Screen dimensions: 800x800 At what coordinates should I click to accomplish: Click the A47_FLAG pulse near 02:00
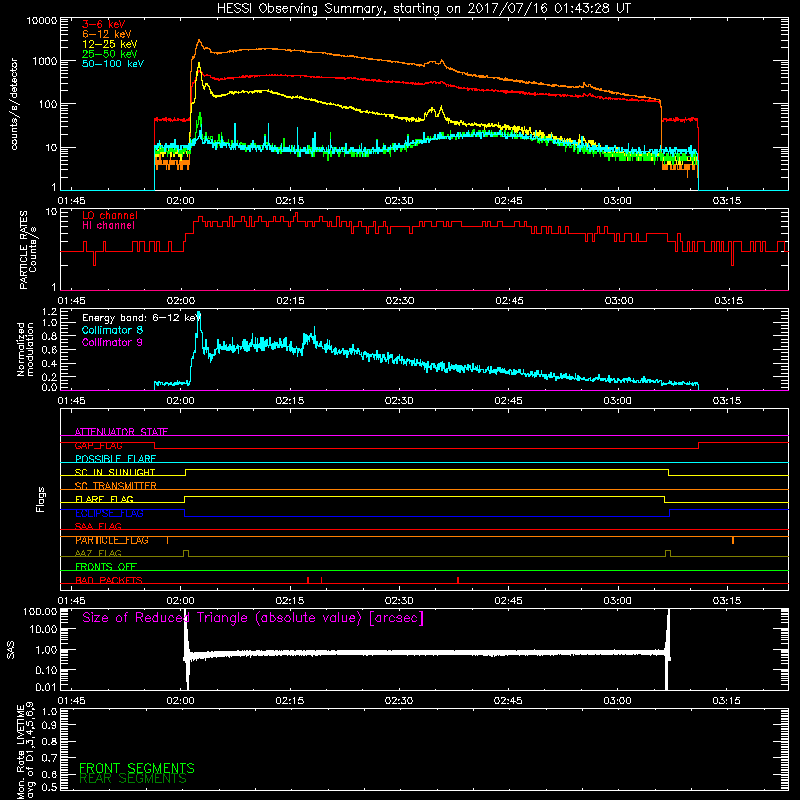186,554
